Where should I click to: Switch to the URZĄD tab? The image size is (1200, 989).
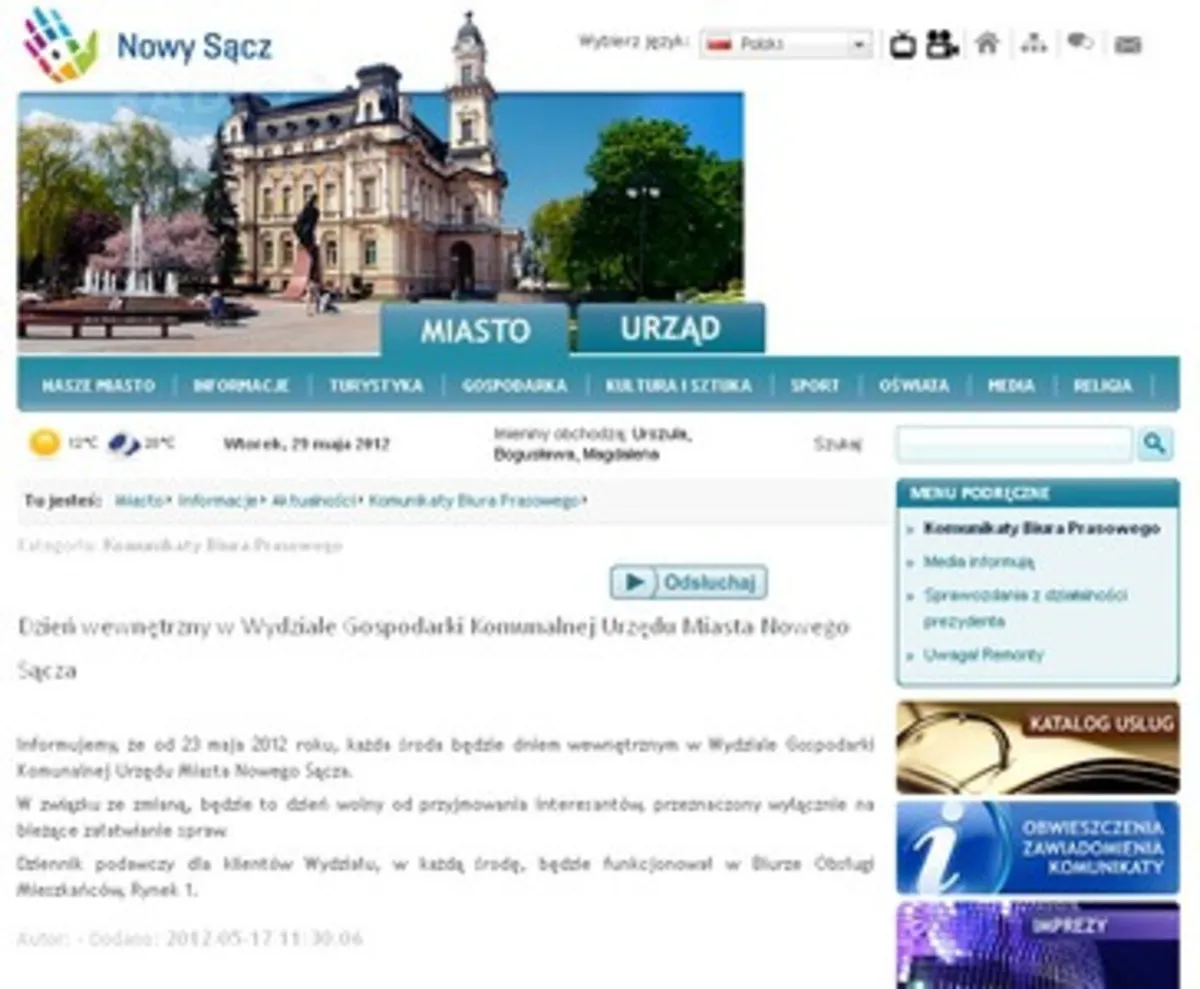coord(671,329)
